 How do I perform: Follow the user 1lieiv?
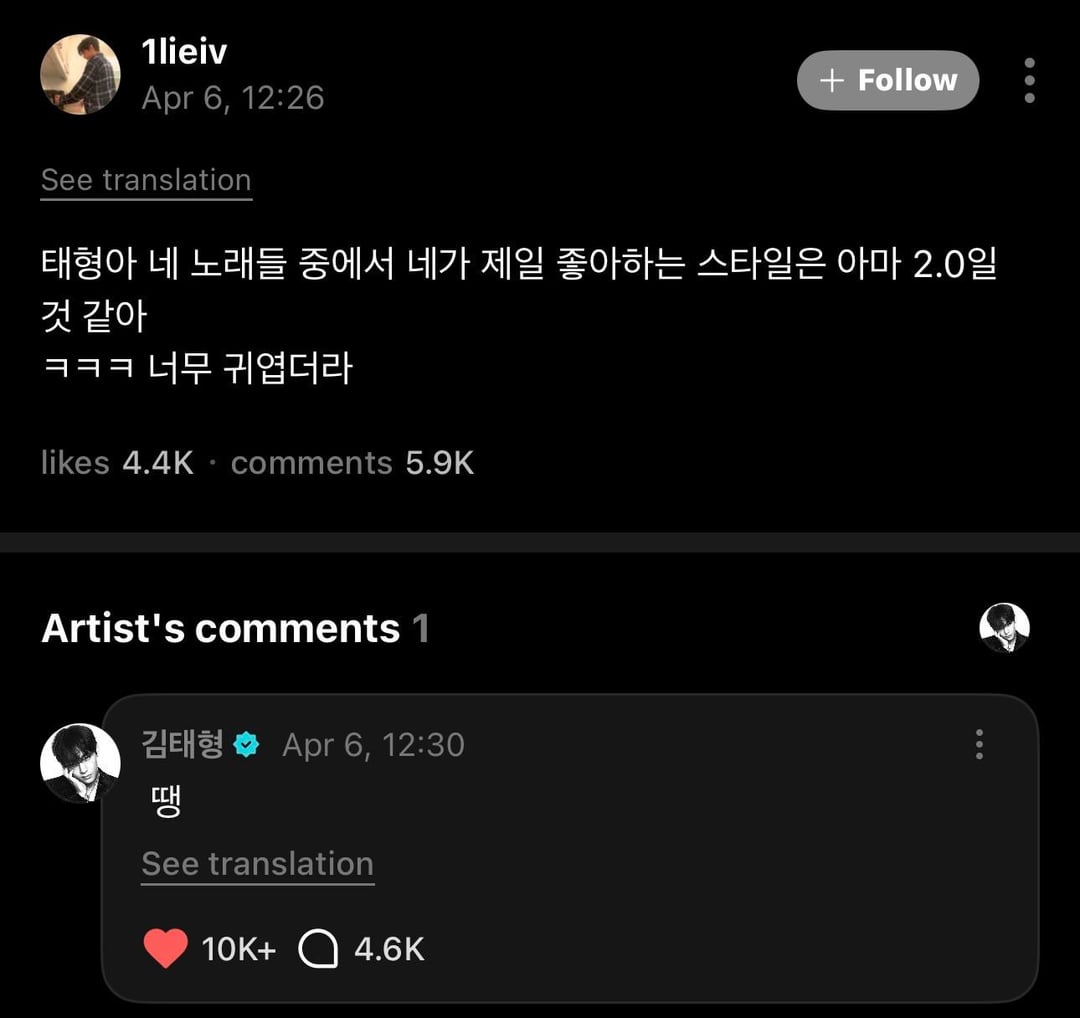pyautogui.click(x=887, y=80)
